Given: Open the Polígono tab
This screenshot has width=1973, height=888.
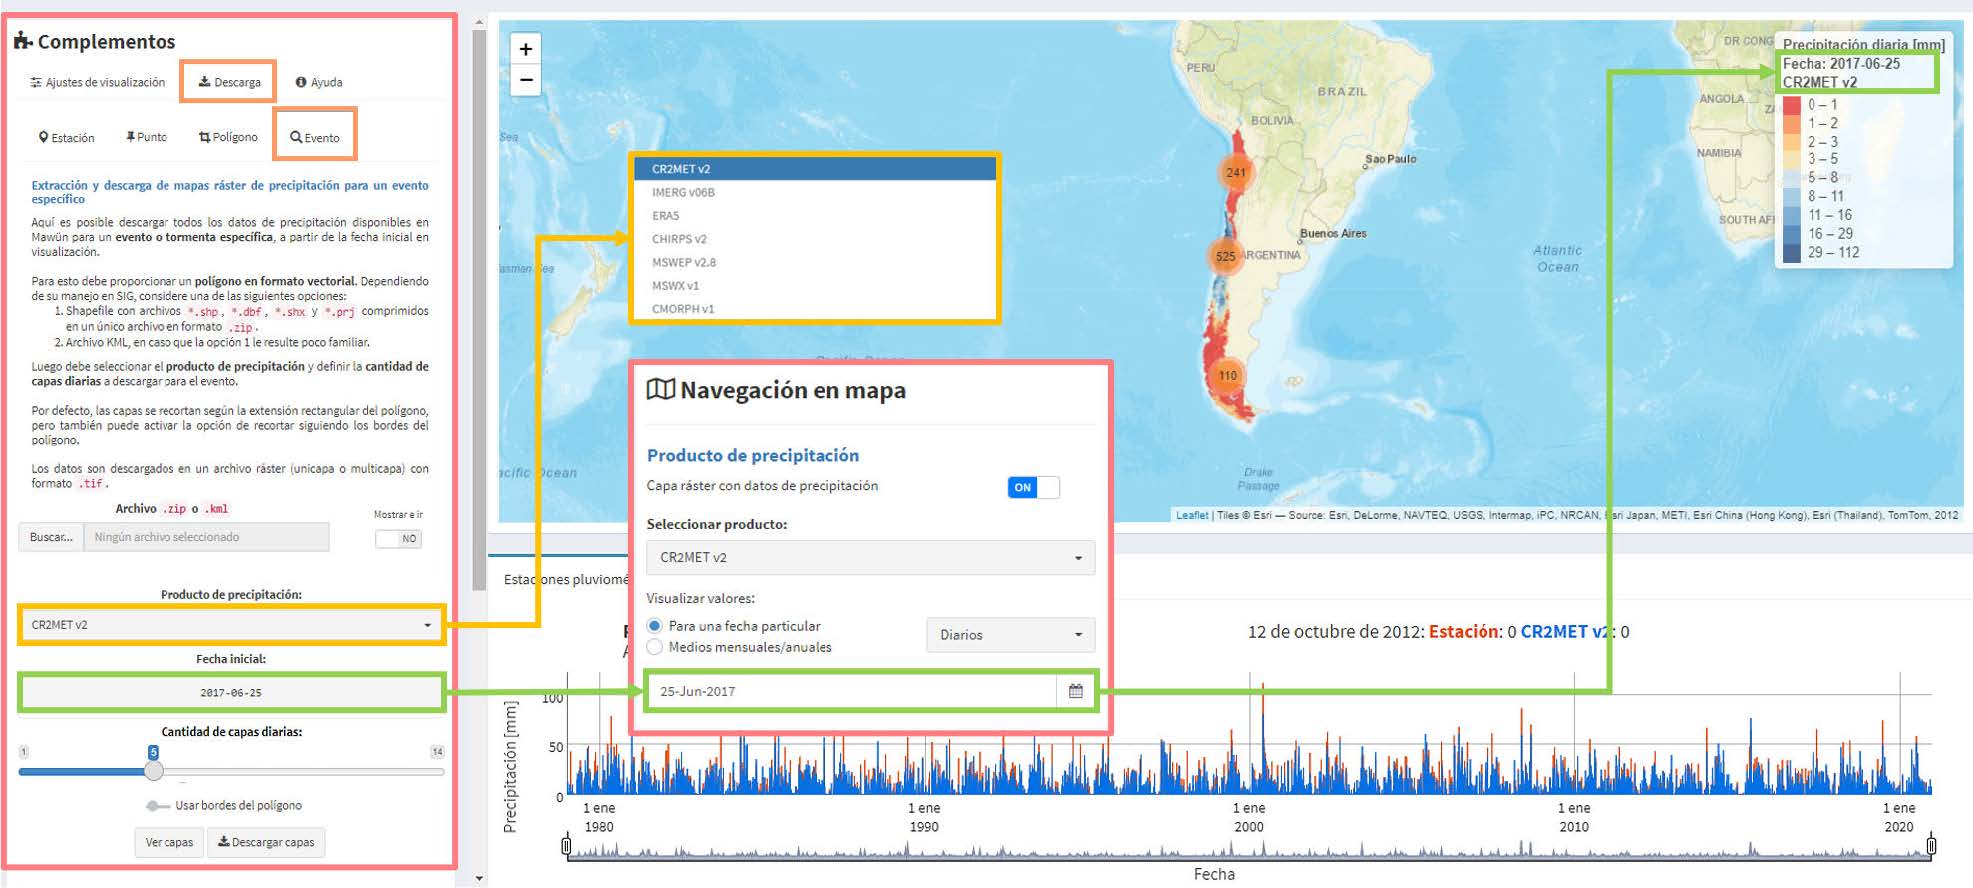Looking at the screenshot, I should click(228, 138).
